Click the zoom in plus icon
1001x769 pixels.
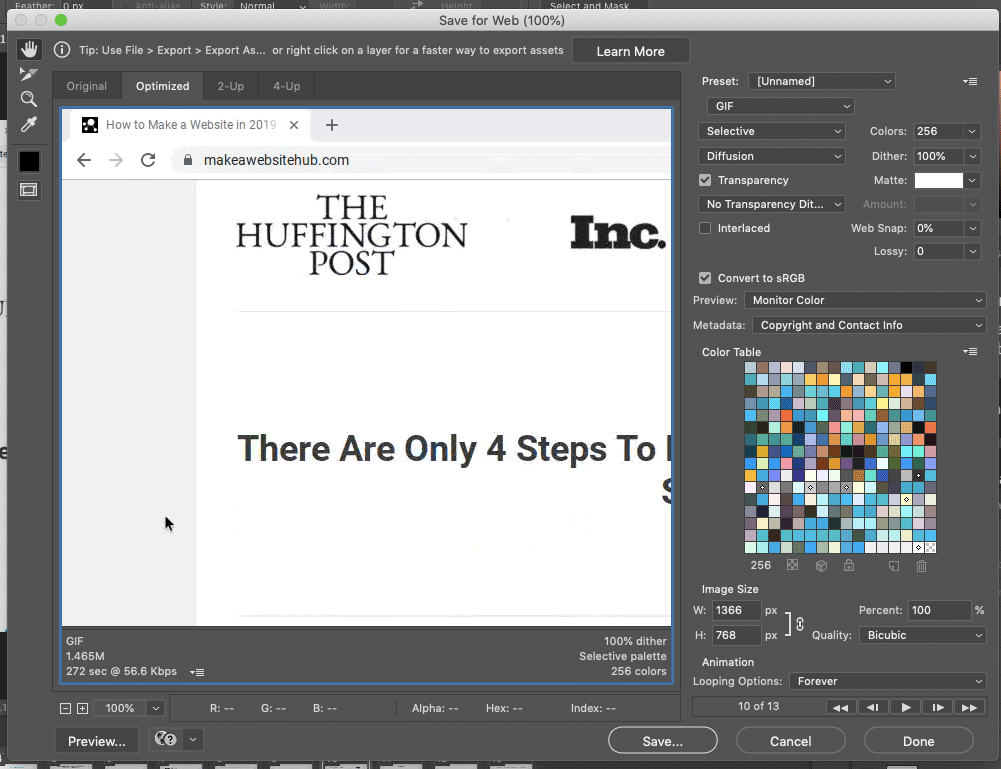(x=82, y=708)
